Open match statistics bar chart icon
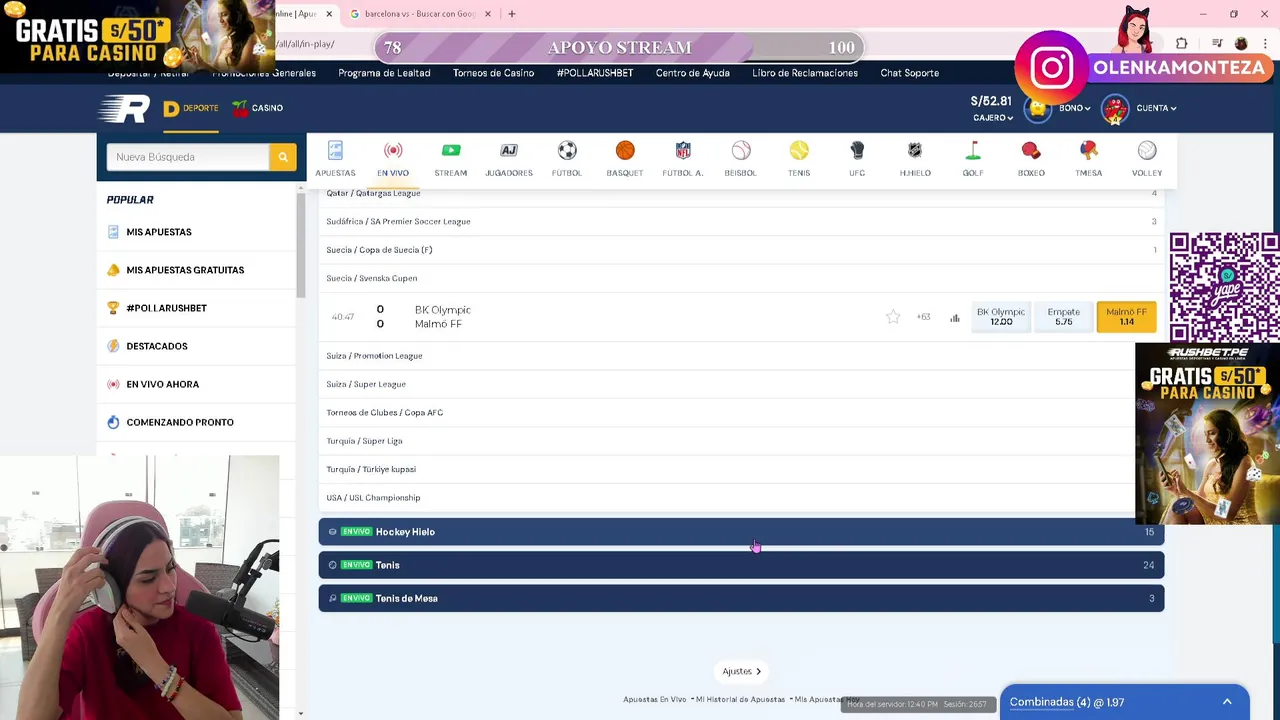 click(955, 318)
